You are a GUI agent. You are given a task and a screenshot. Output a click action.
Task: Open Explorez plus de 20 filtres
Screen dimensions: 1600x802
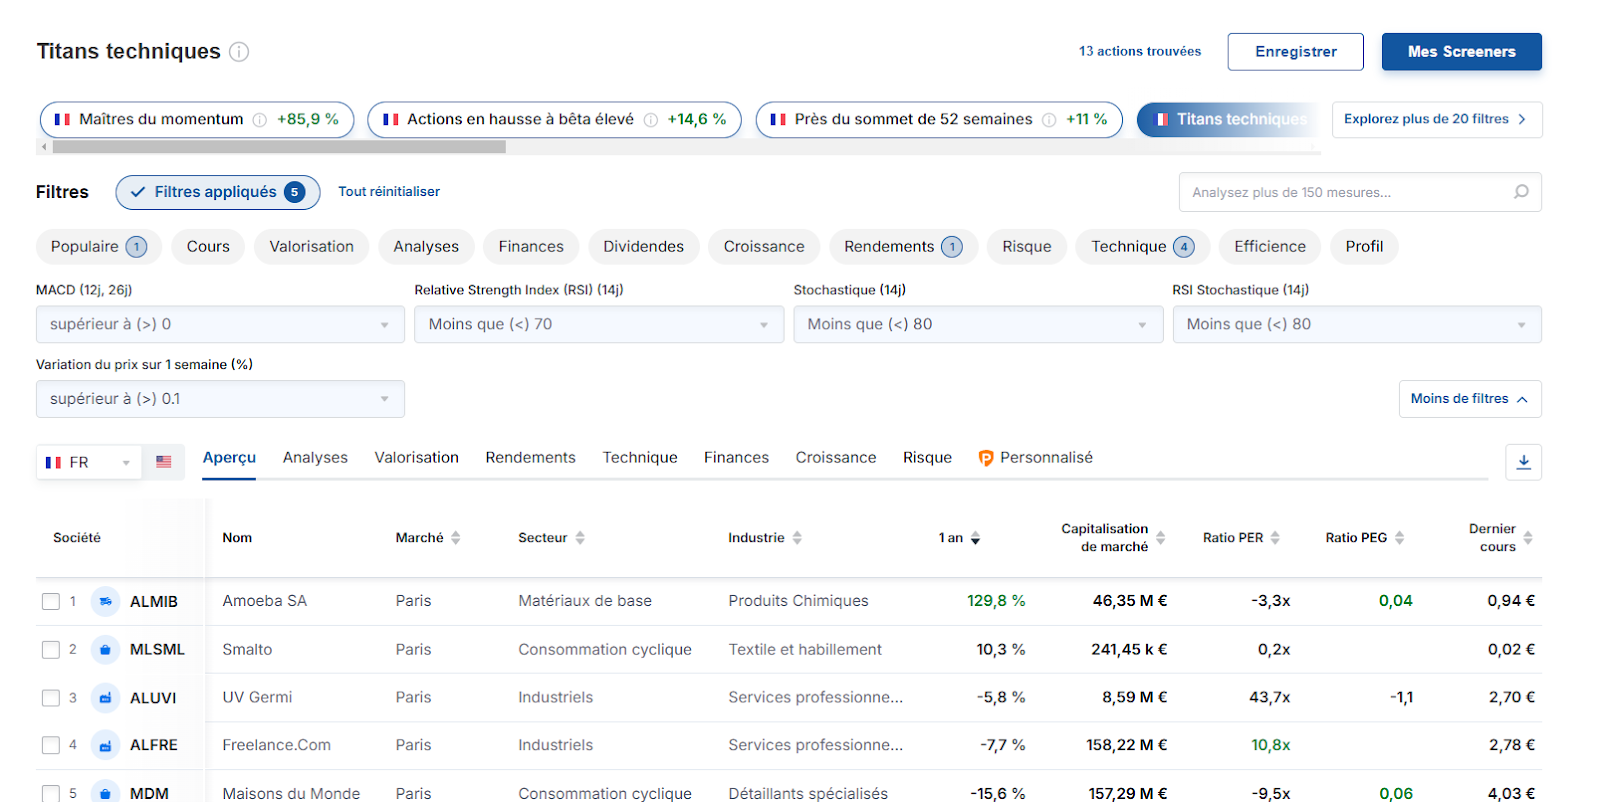tap(1436, 119)
